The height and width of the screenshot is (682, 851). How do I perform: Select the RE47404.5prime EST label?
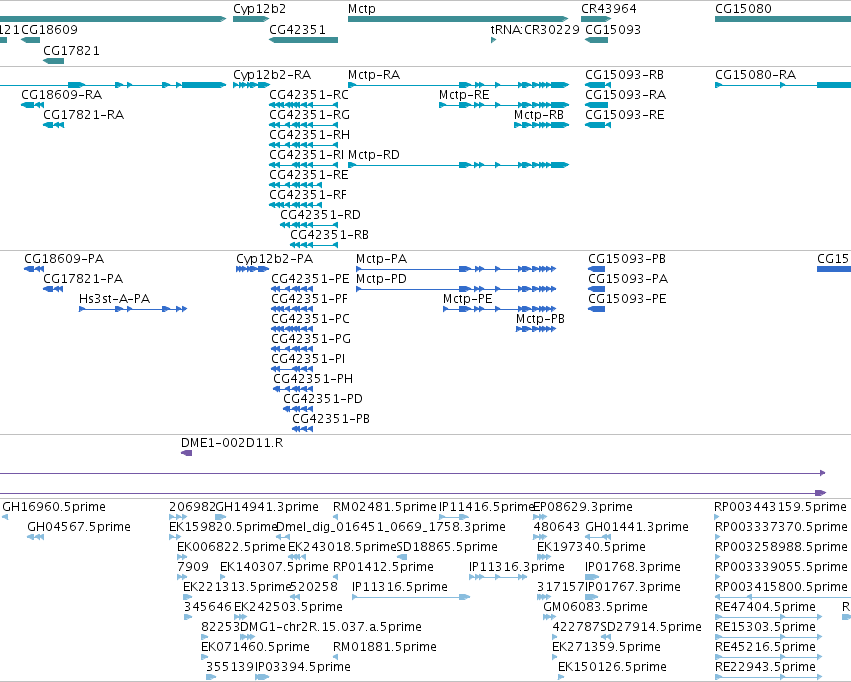pos(765,607)
